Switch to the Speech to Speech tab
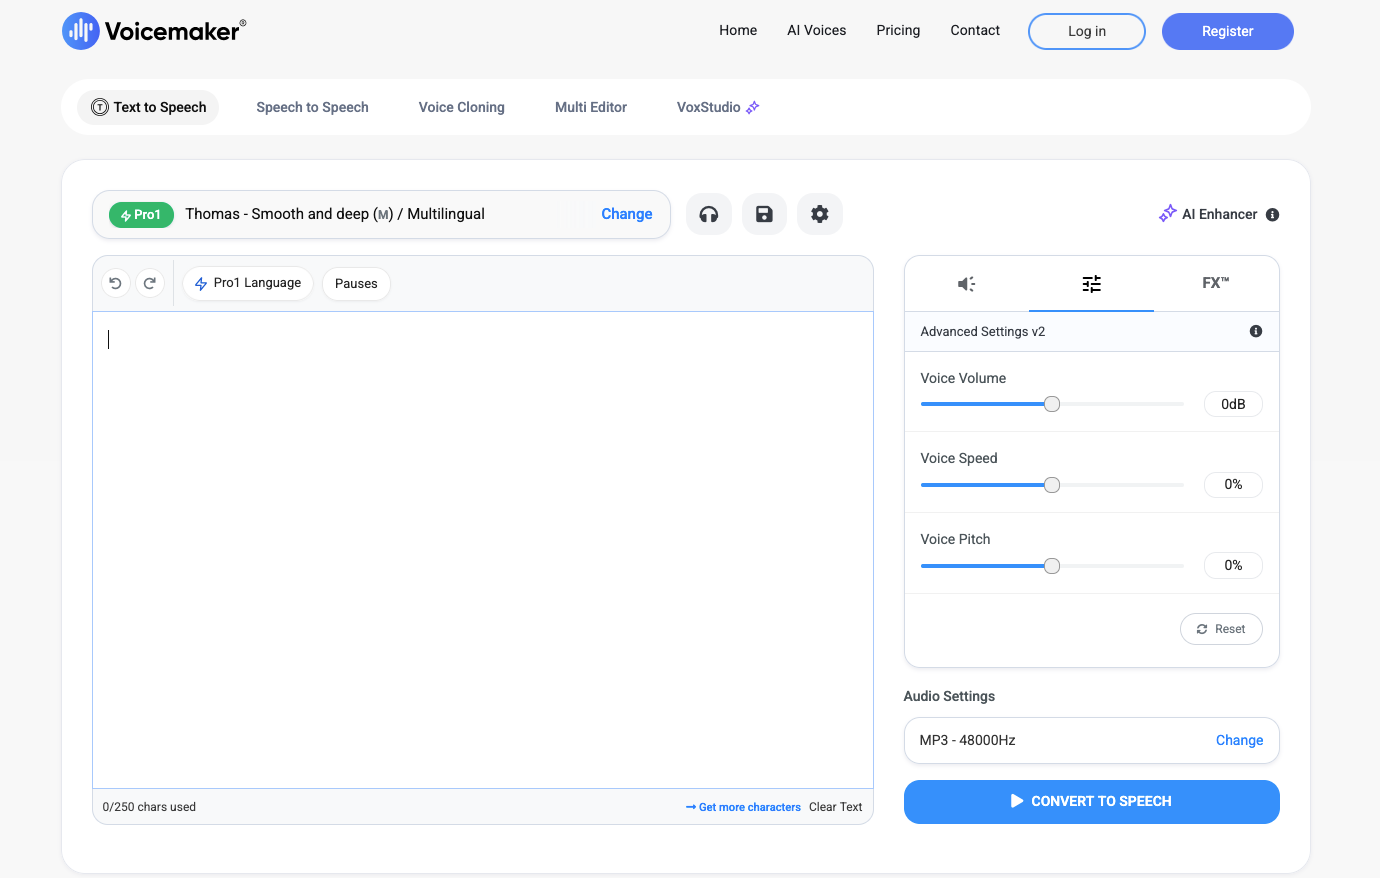The image size is (1380, 878). 312,108
